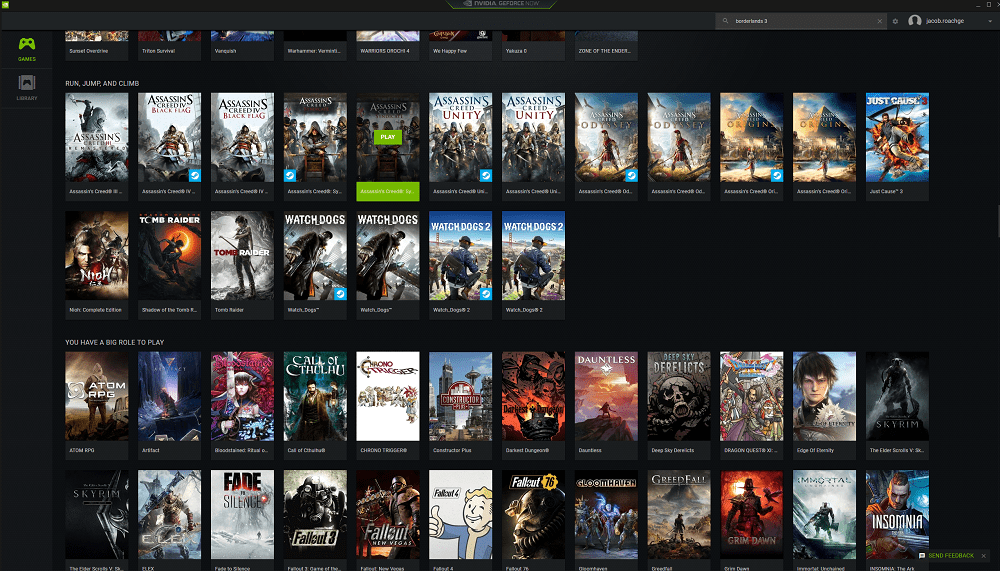Click the SEND FEEDBACK link
1000x571 pixels.
[x=951, y=556]
